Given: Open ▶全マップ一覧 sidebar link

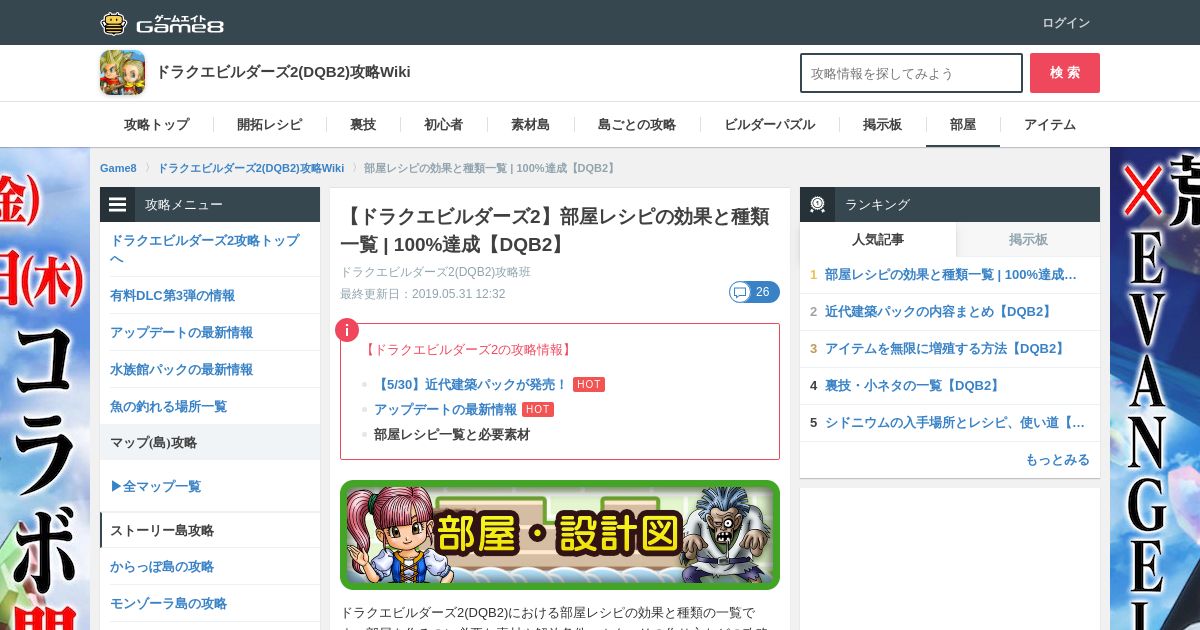Looking at the screenshot, I should coord(155,486).
